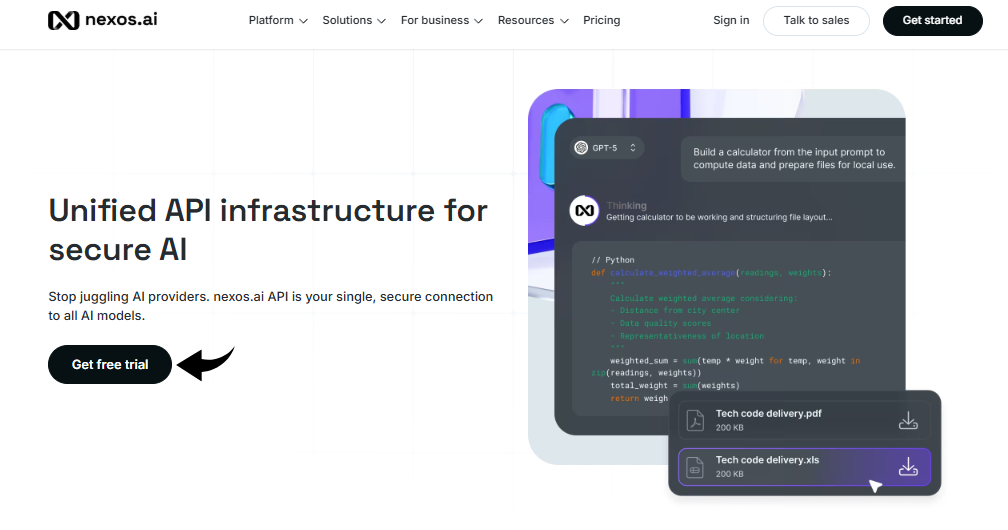Image resolution: width=1008 pixels, height=530 pixels.
Task: Open the GPT-5 model selector
Action: coord(607,148)
